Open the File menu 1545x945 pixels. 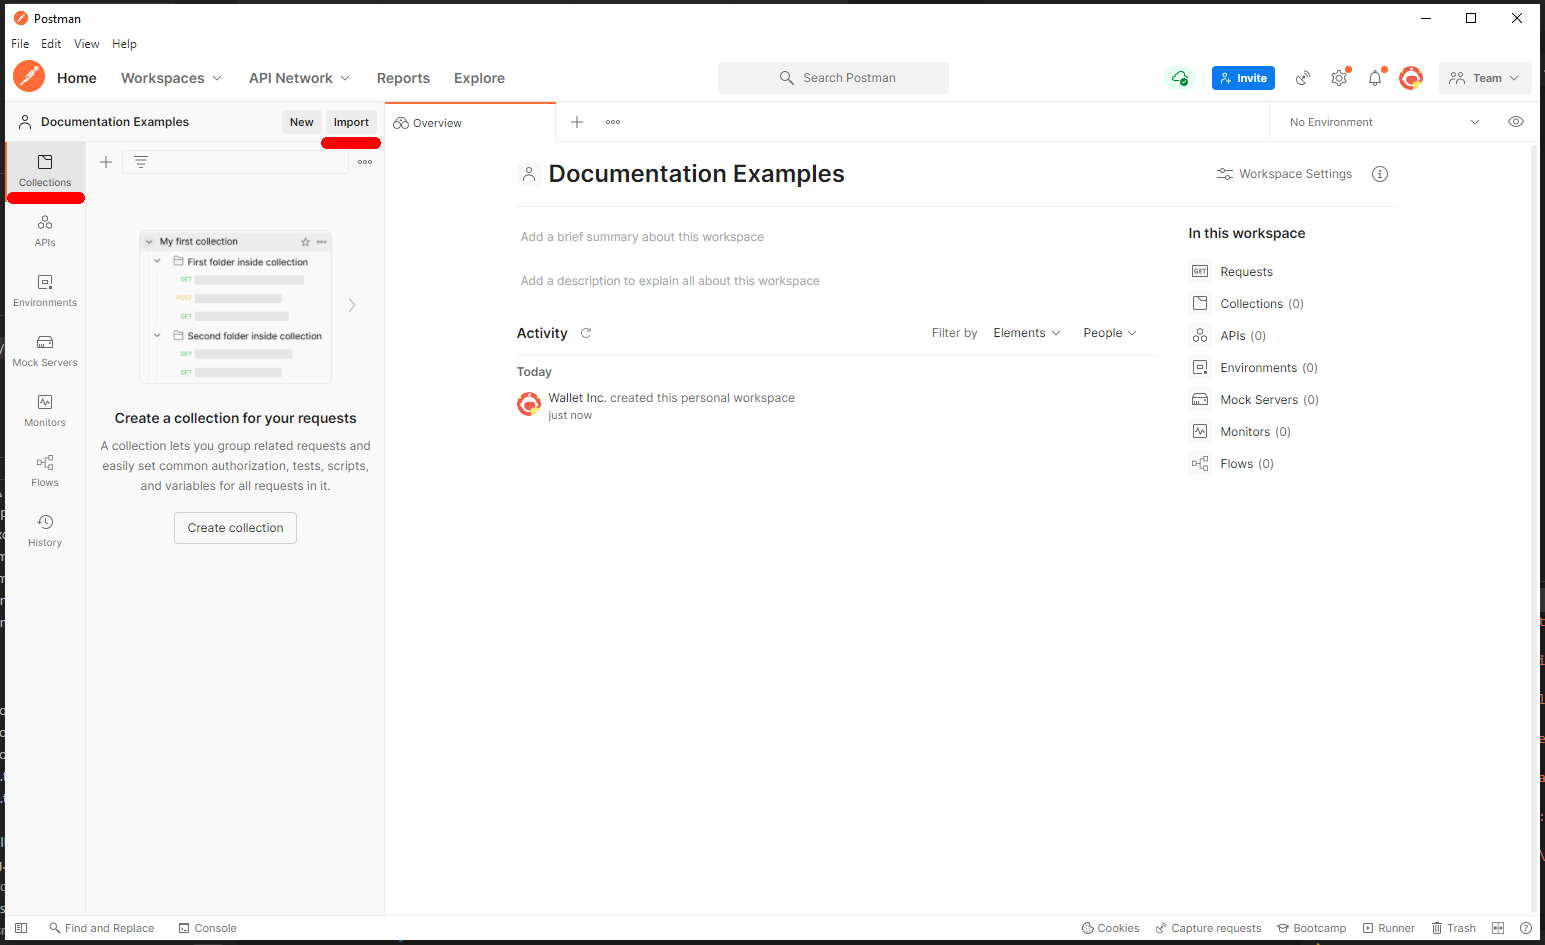(x=20, y=44)
